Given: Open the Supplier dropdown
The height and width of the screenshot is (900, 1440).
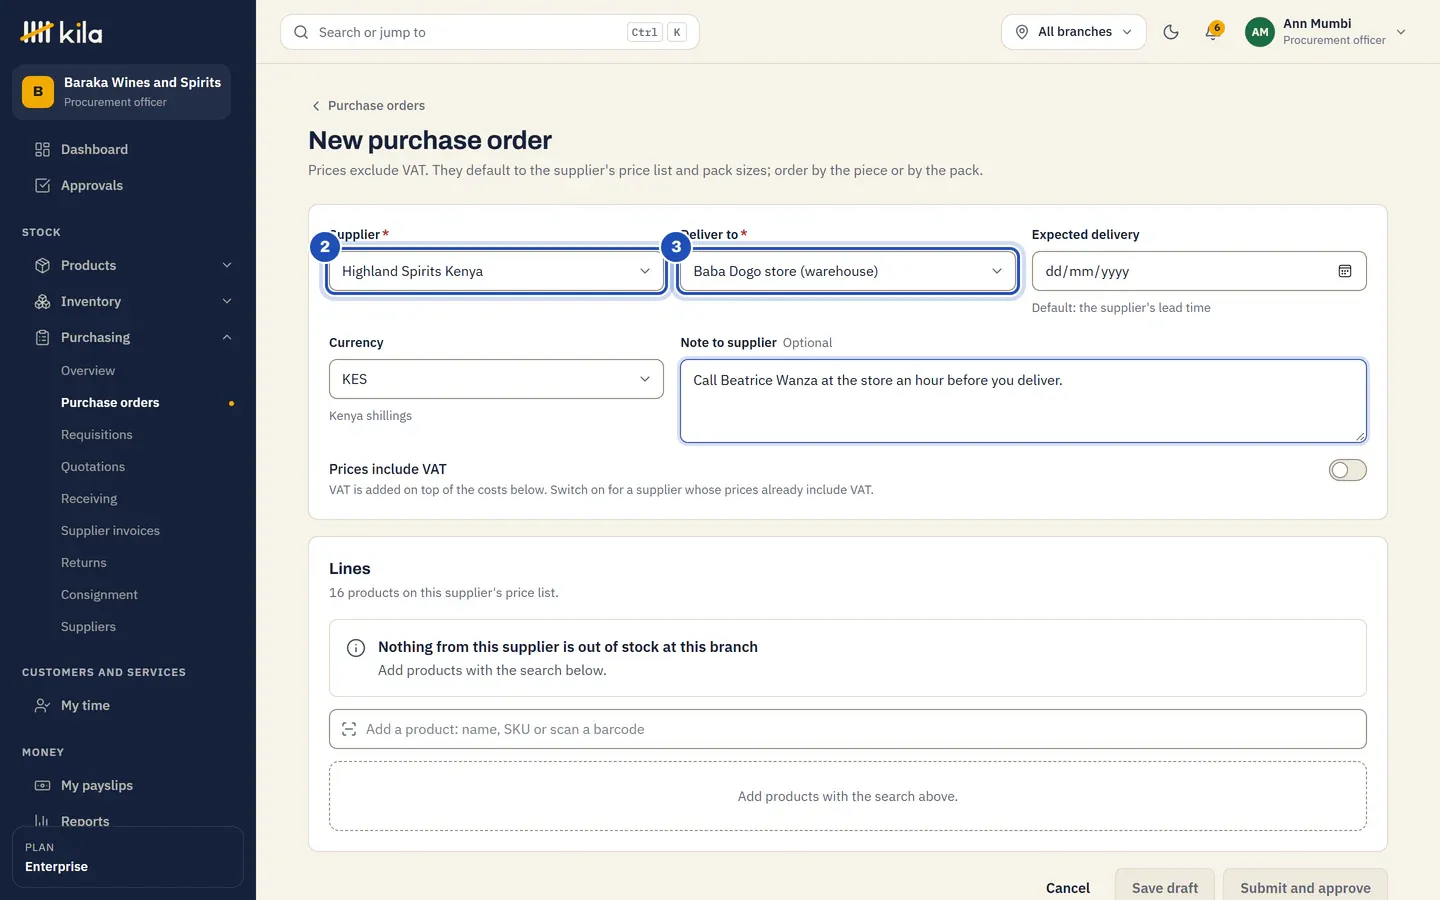Looking at the screenshot, I should pyautogui.click(x=496, y=271).
